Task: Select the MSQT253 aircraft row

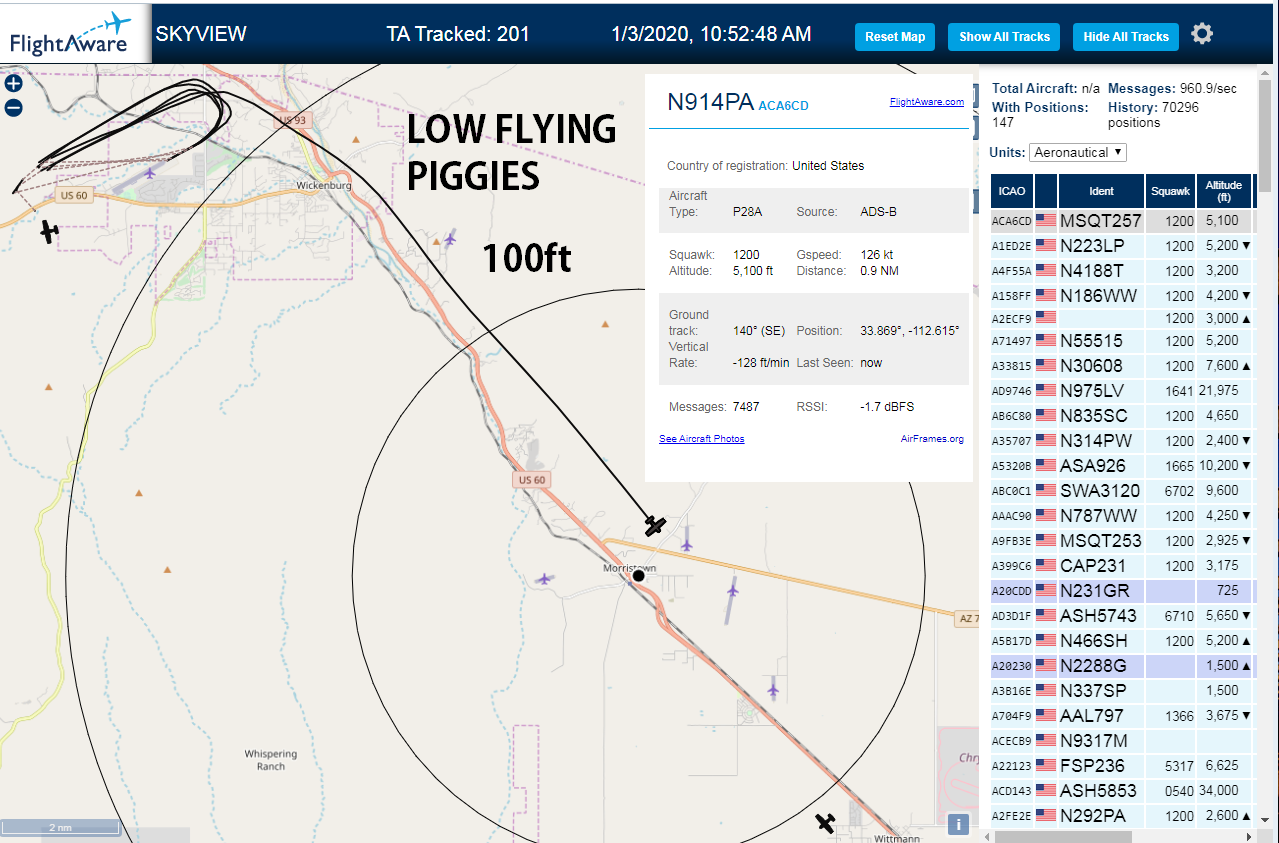Action: click(1122, 540)
